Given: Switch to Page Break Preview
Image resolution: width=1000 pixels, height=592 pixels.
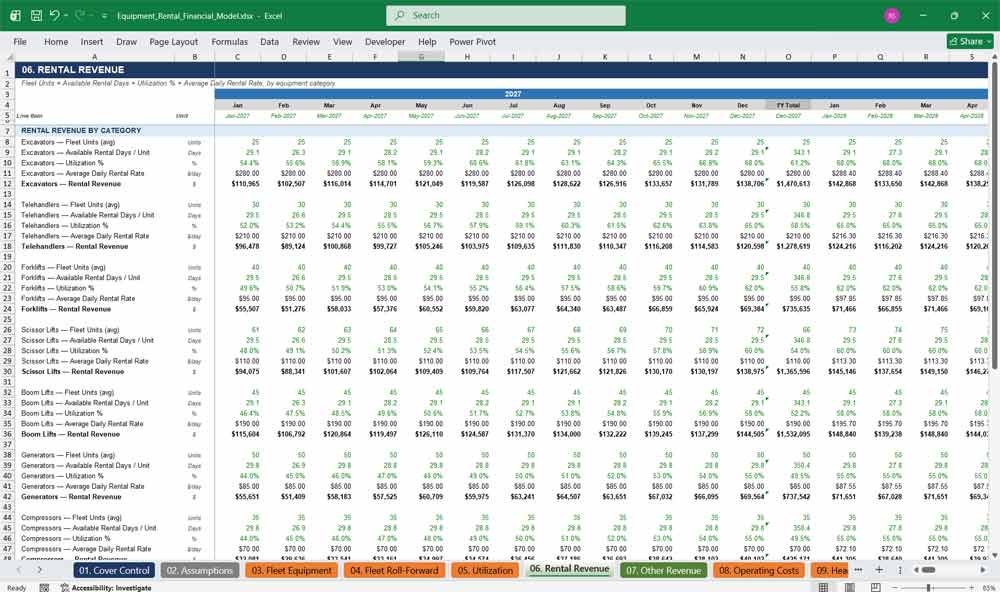Looking at the screenshot, I should (x=876, y=588).
